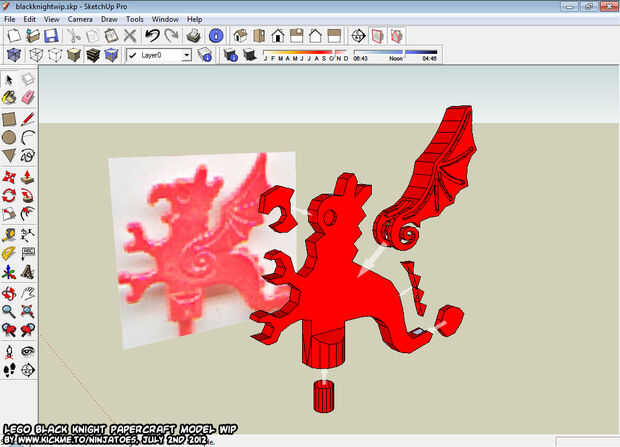Toggle Display Section Cuts
The width and height of the screenshot is (620, 447).
[x=396, y=36]
